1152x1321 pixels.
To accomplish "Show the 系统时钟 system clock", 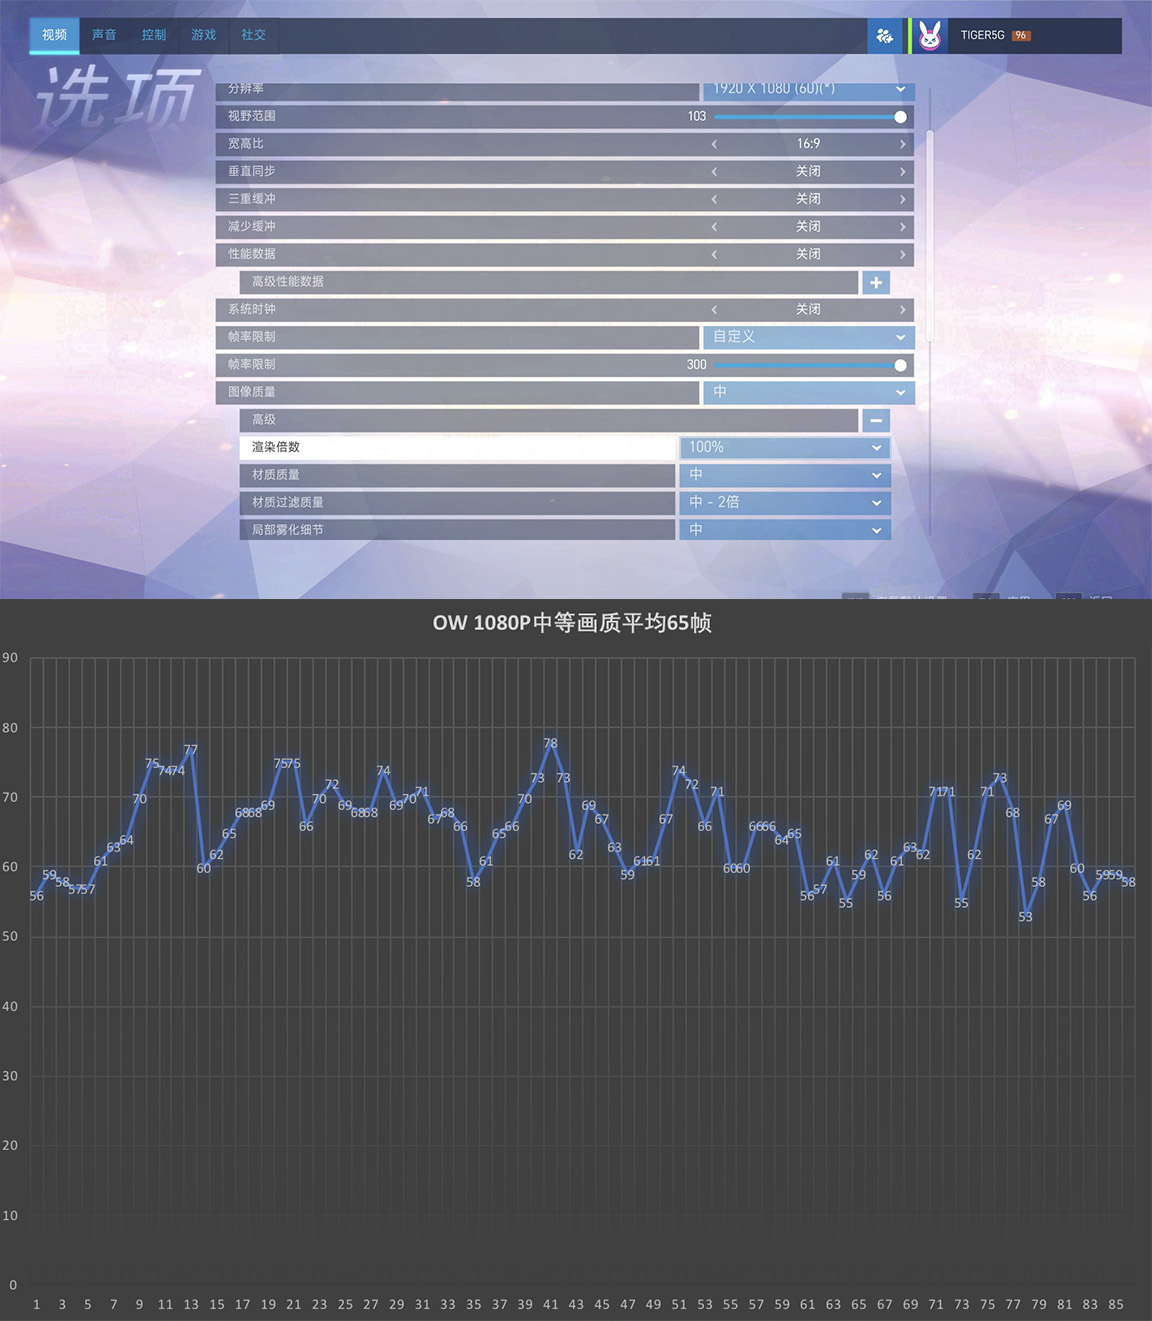I will (903, 309).
